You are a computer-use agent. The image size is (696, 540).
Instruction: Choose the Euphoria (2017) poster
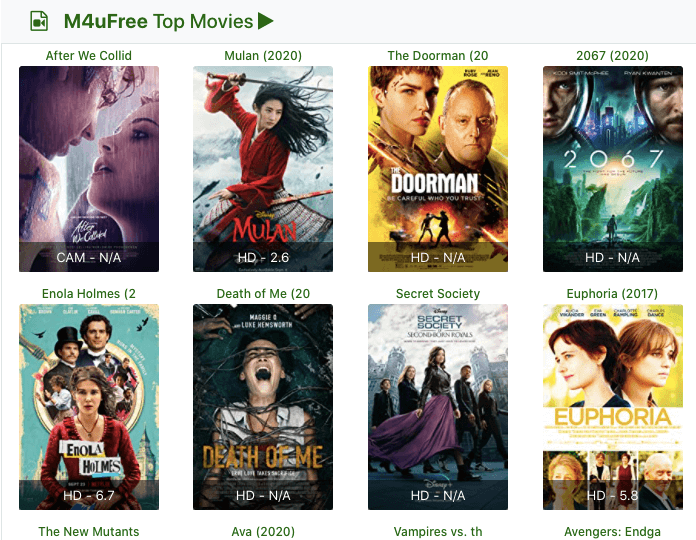point(613,406)
